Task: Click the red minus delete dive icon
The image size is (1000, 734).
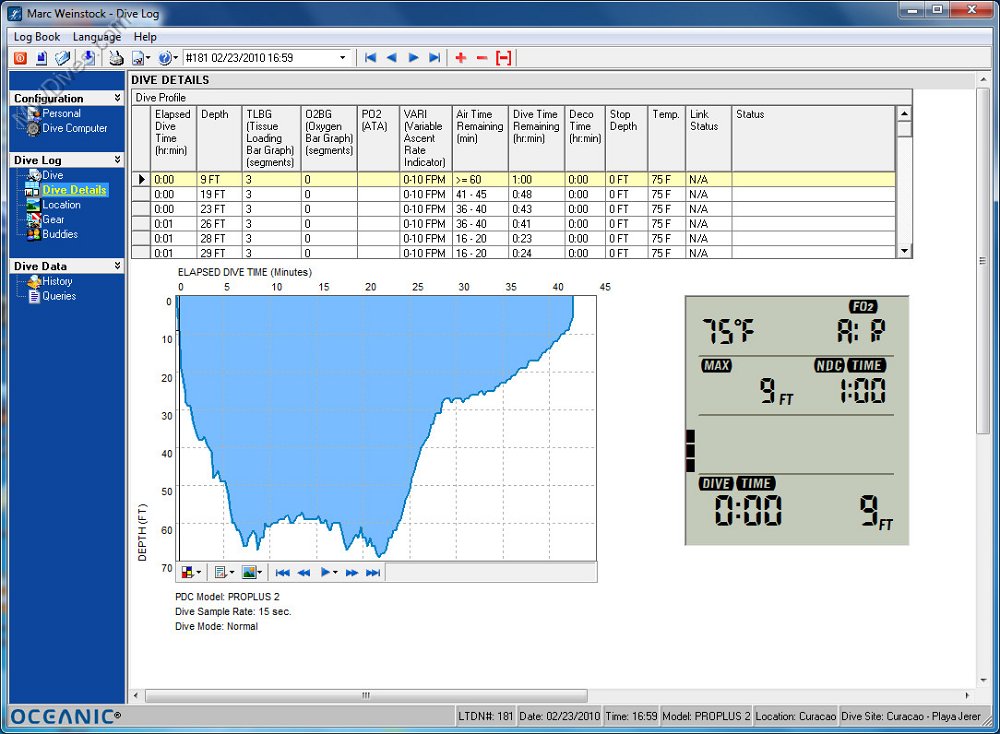Action: [x=482, y=58]
